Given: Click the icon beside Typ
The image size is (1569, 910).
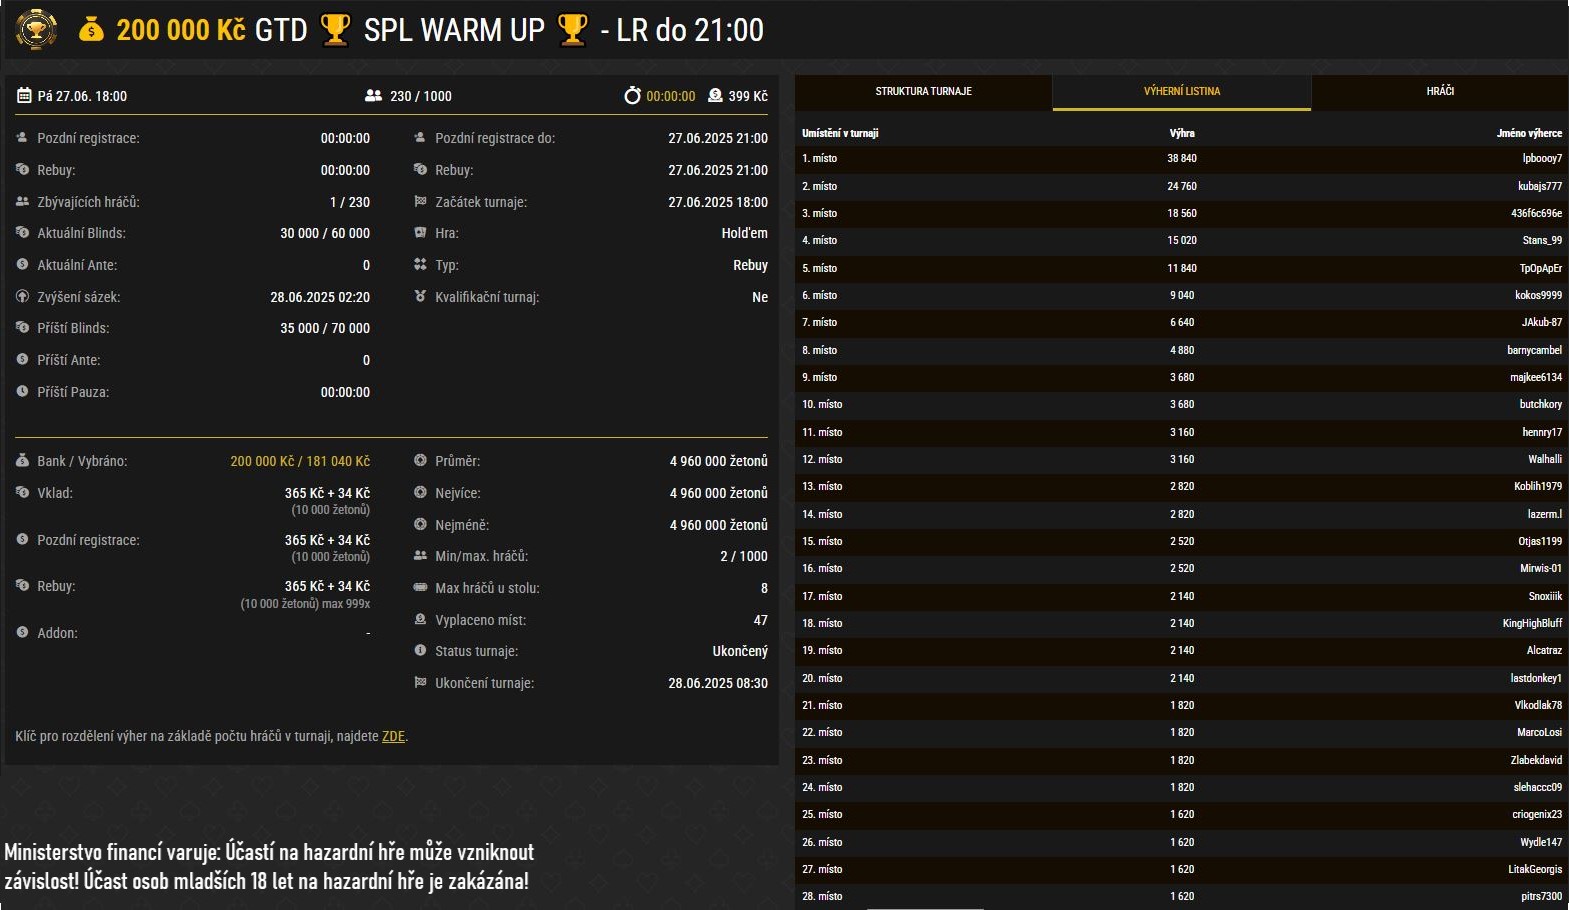Looking at the screenshot, I should (420, 265).
